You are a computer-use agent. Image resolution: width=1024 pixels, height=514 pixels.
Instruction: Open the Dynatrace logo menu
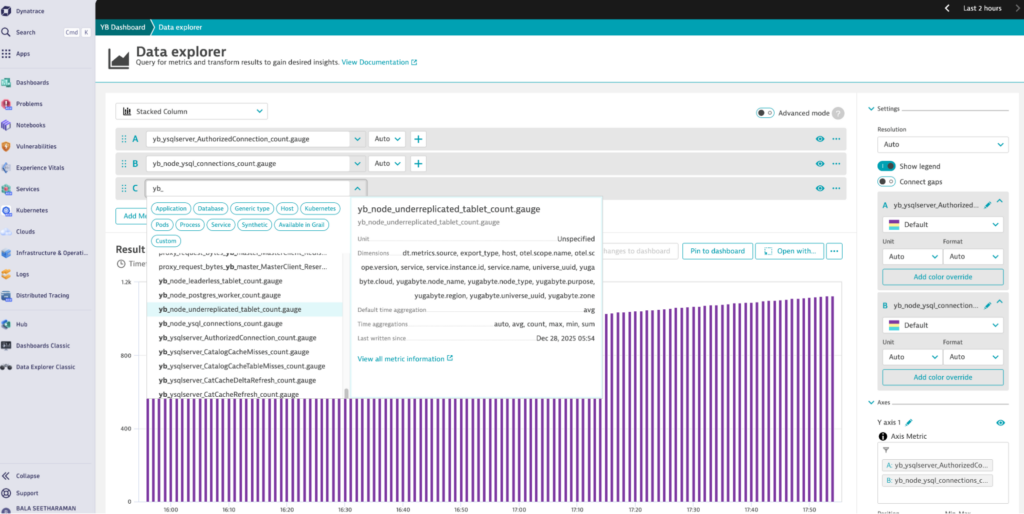tap(6, 11)
